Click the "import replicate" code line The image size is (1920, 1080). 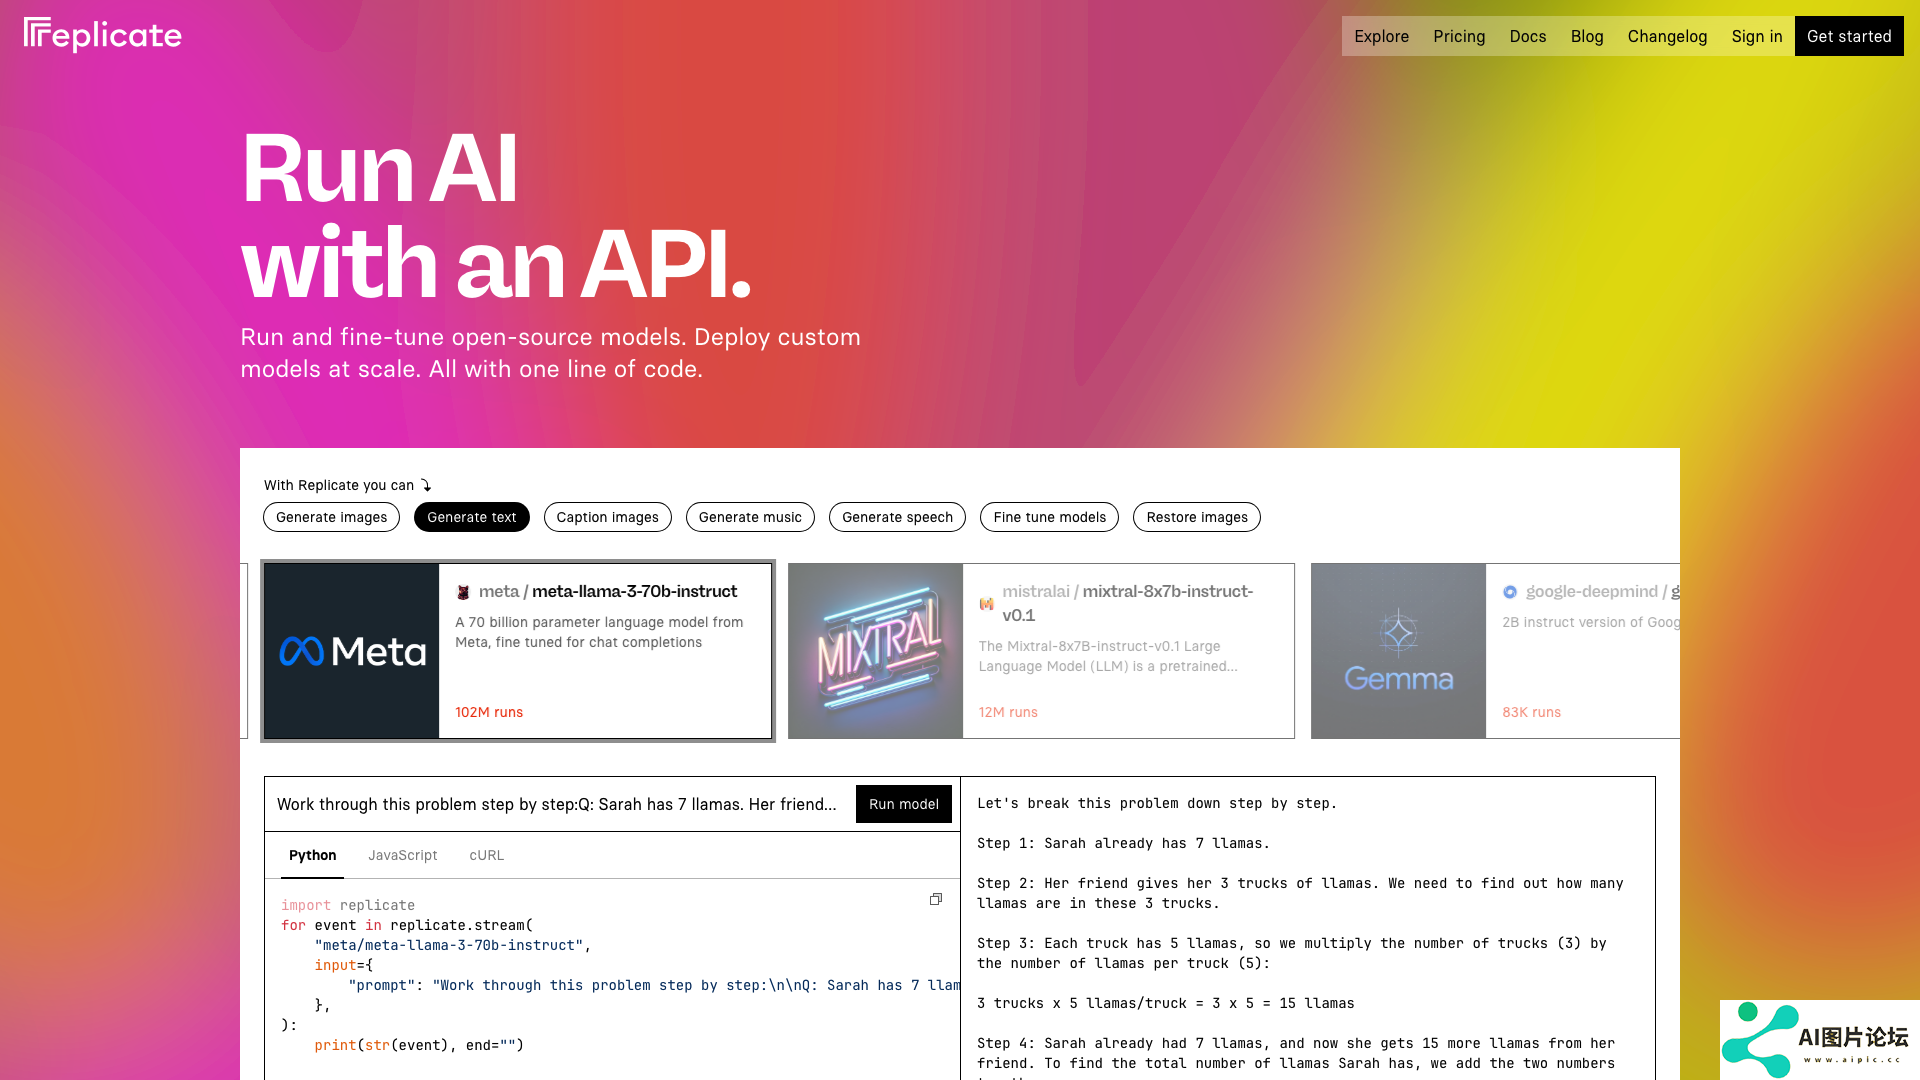click(348, 905)
